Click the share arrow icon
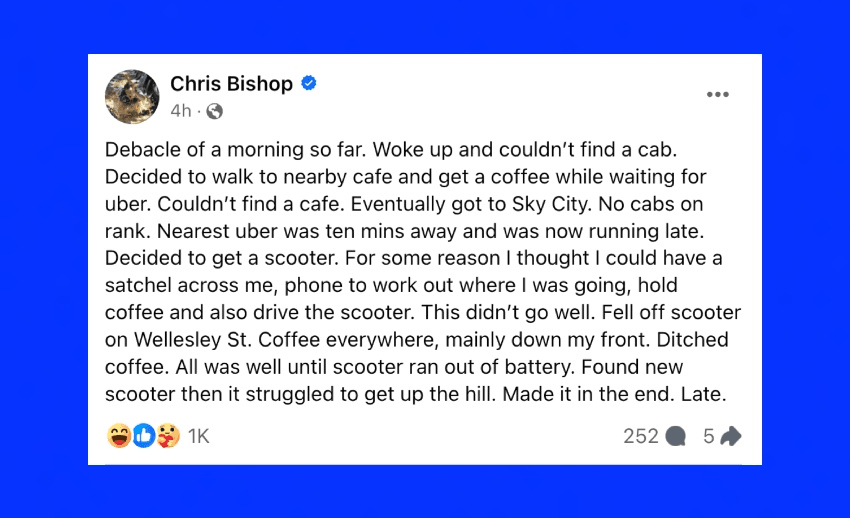This screenshot has width=850, height=518. point(730,436)
